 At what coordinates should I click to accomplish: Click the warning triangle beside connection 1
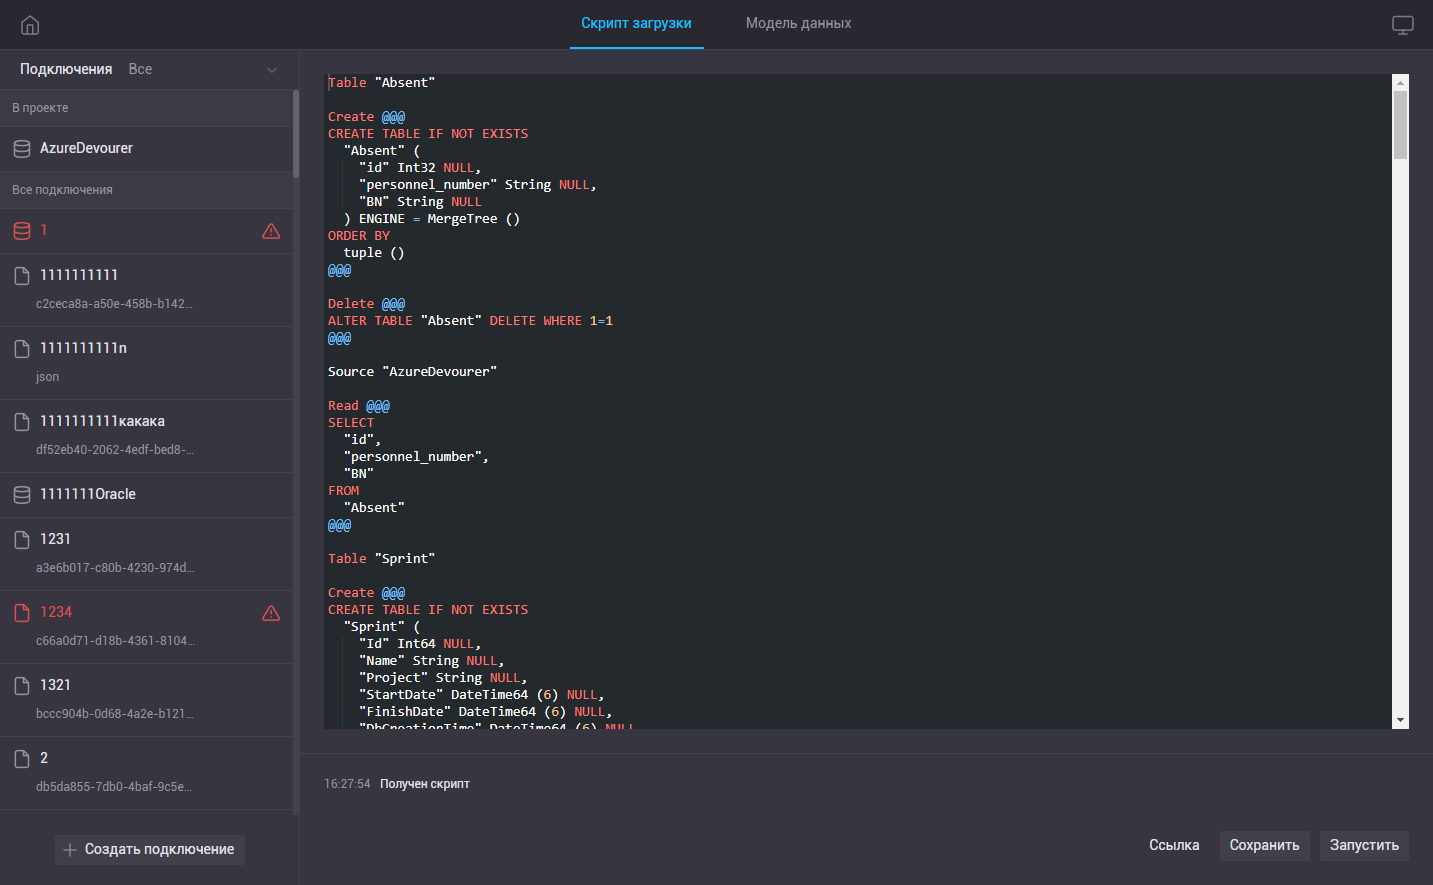pyautogui.click(x=271, y=231)
